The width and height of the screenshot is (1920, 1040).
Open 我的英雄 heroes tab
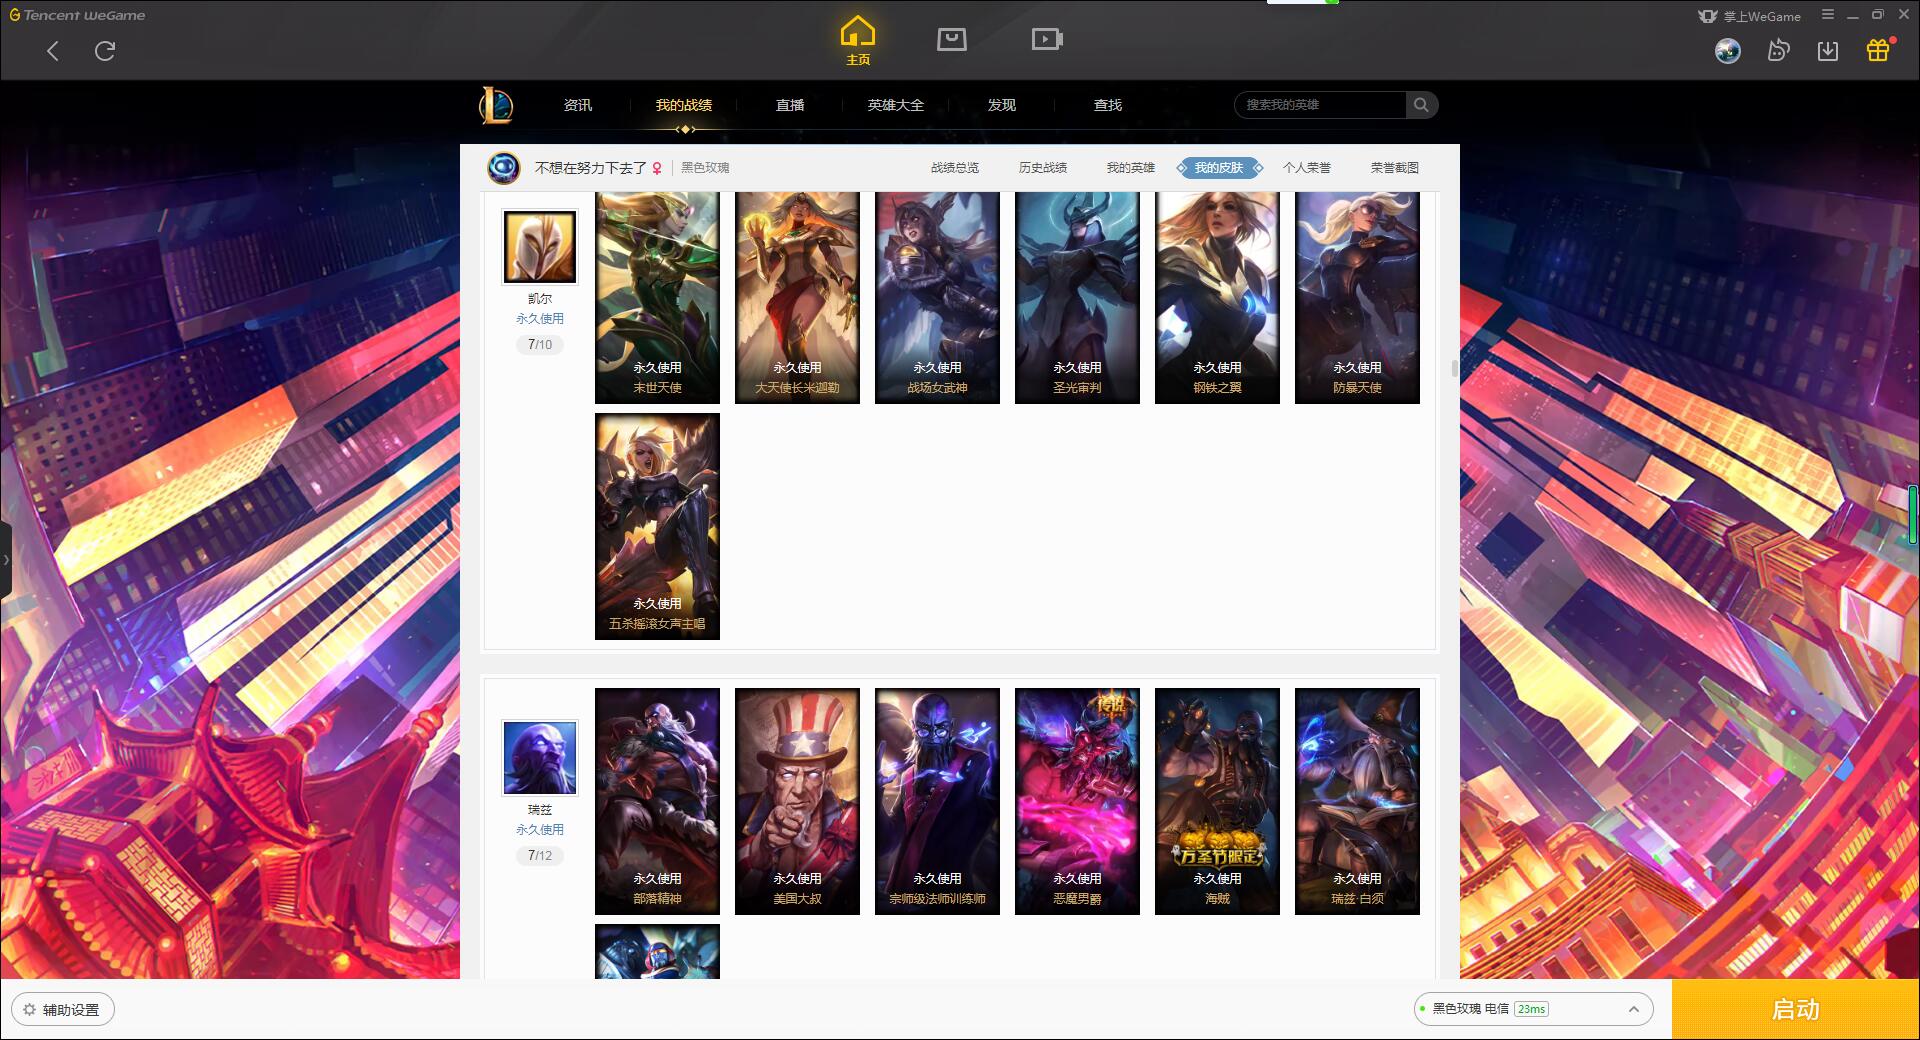(1131, 168)
